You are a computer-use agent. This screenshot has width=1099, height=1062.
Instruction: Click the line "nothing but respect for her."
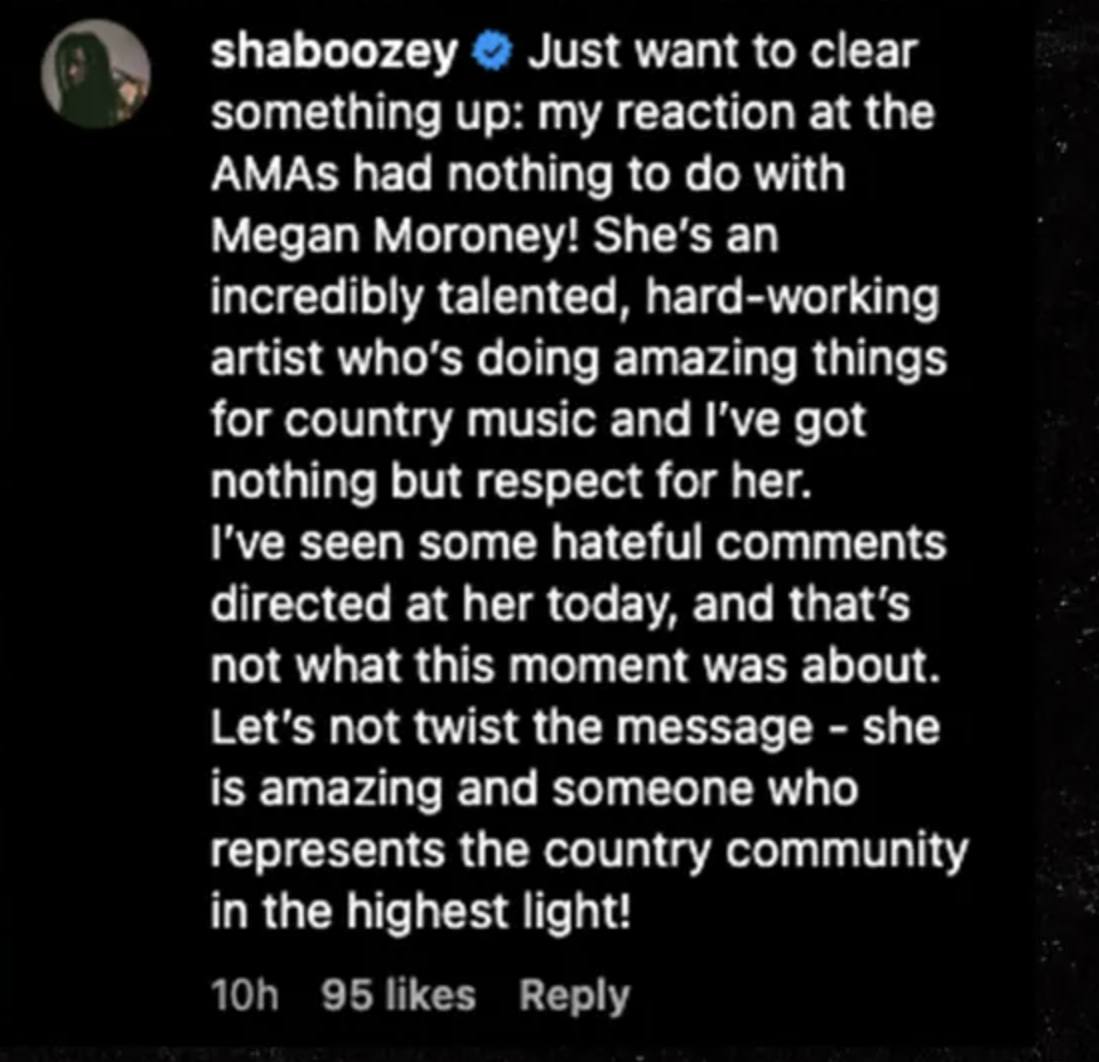pyautogui.click(x=512, y=482)
